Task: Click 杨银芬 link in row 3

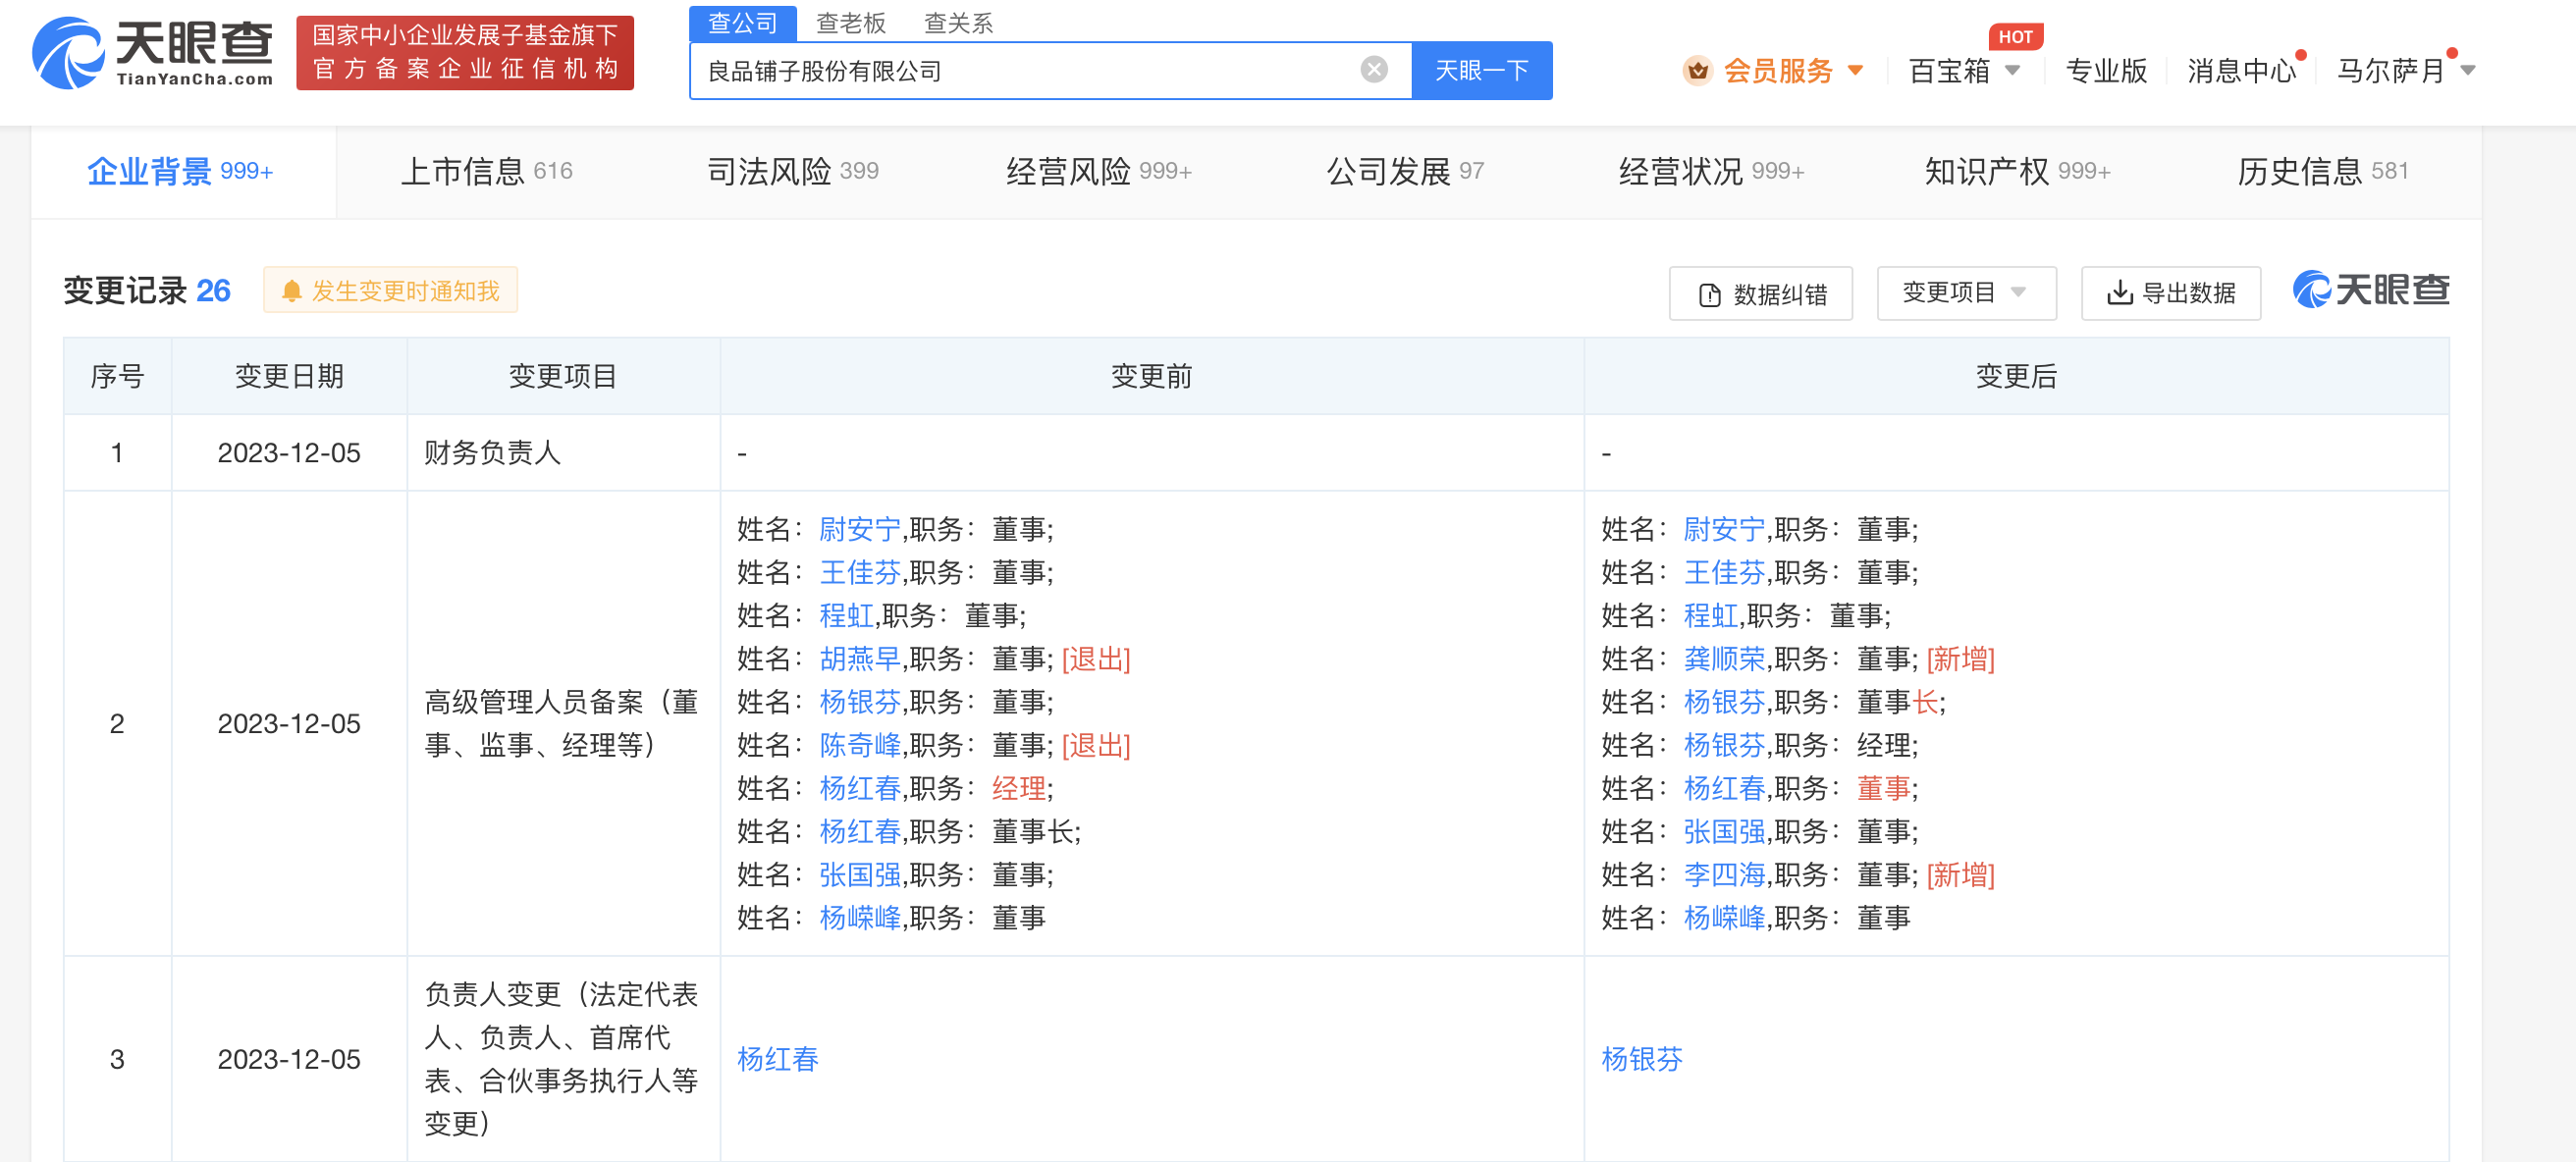Action: coord(1641,1058)
